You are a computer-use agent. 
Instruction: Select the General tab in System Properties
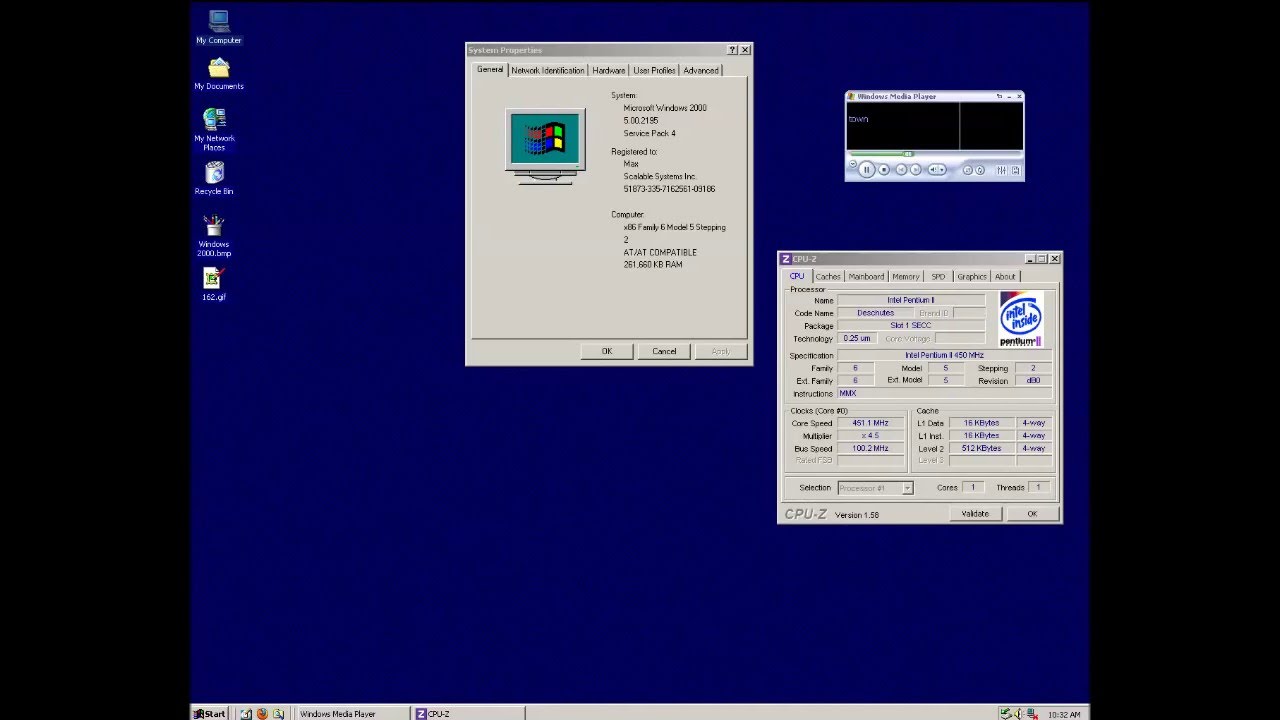490,69
